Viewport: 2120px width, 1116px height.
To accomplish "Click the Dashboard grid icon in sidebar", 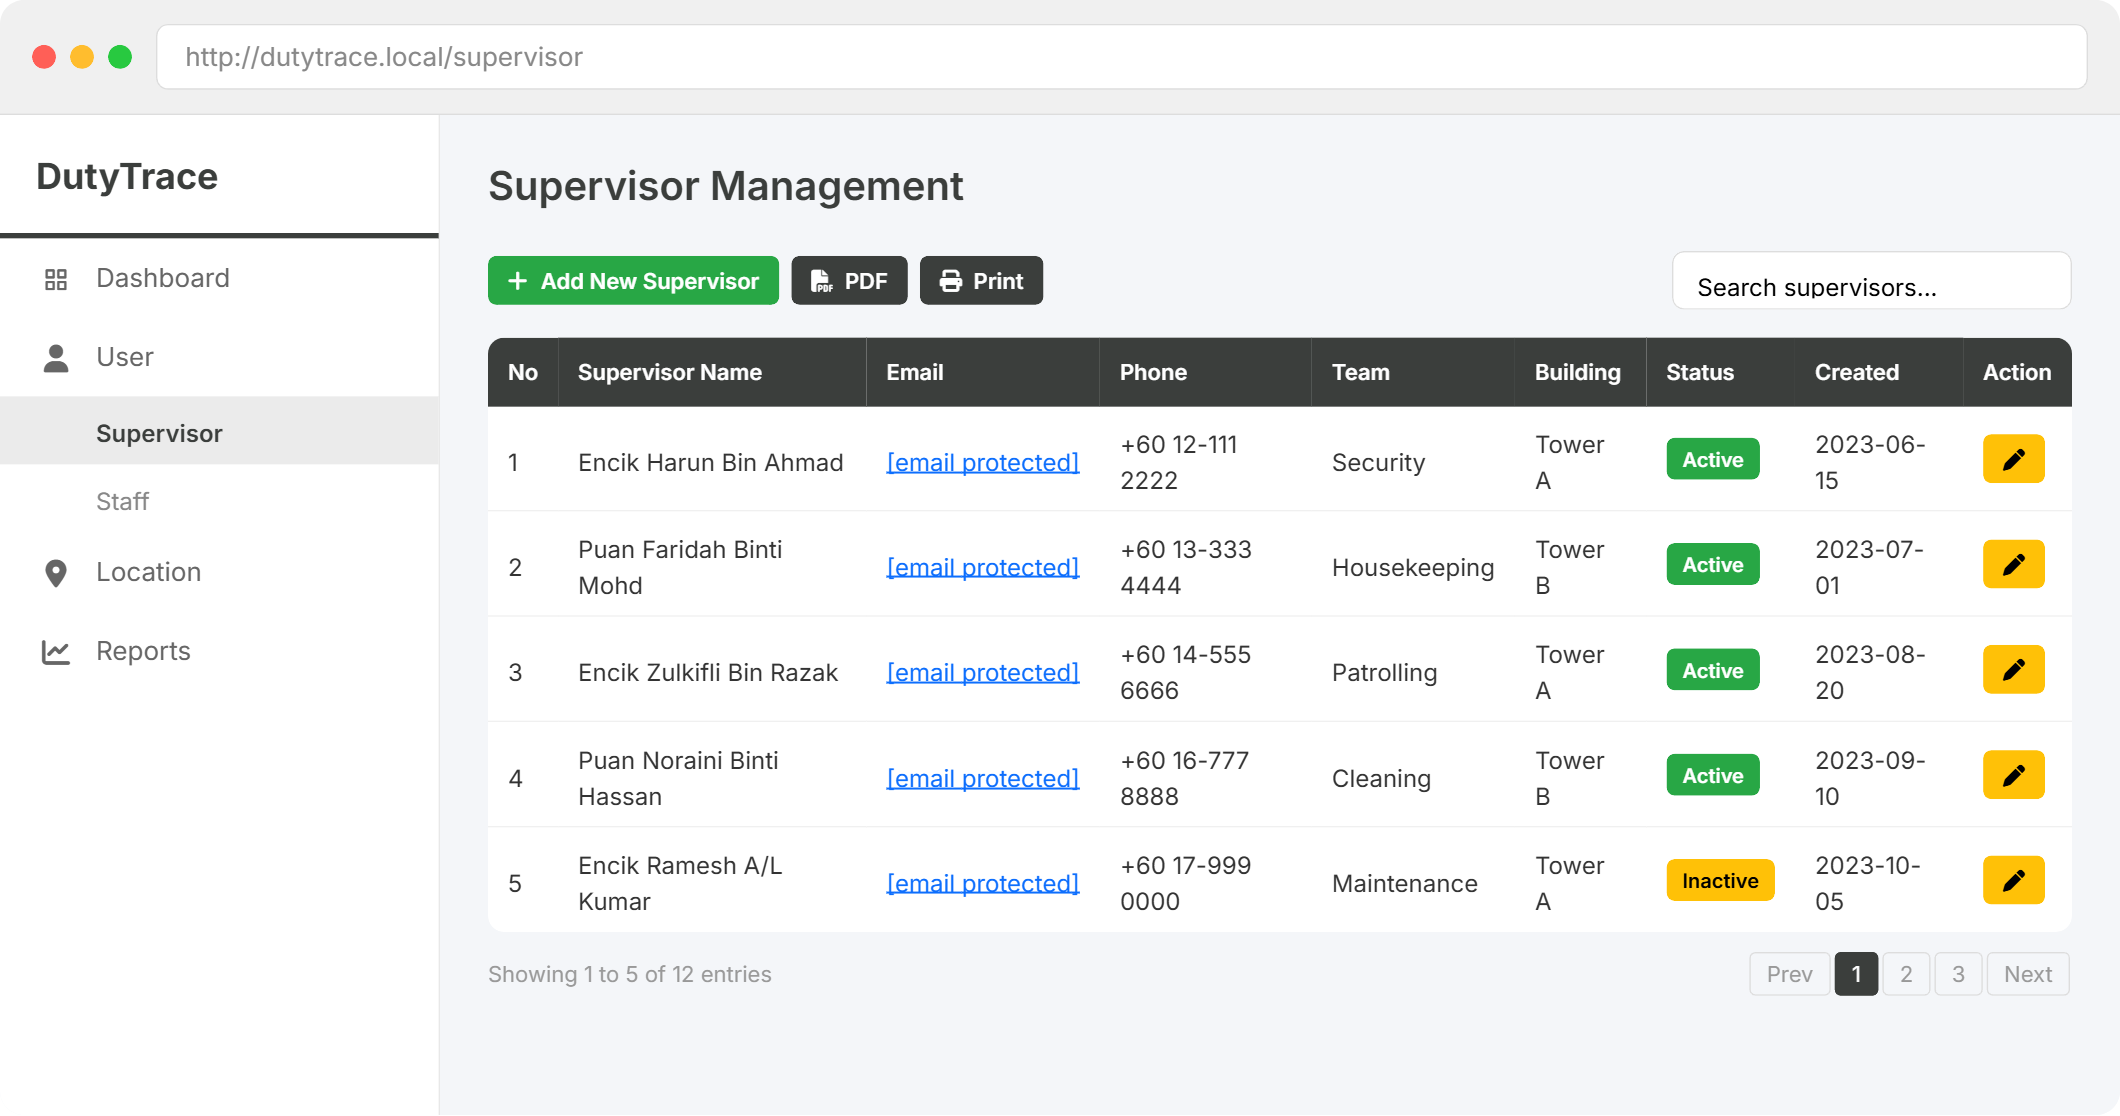I will [x=56, y=279].
